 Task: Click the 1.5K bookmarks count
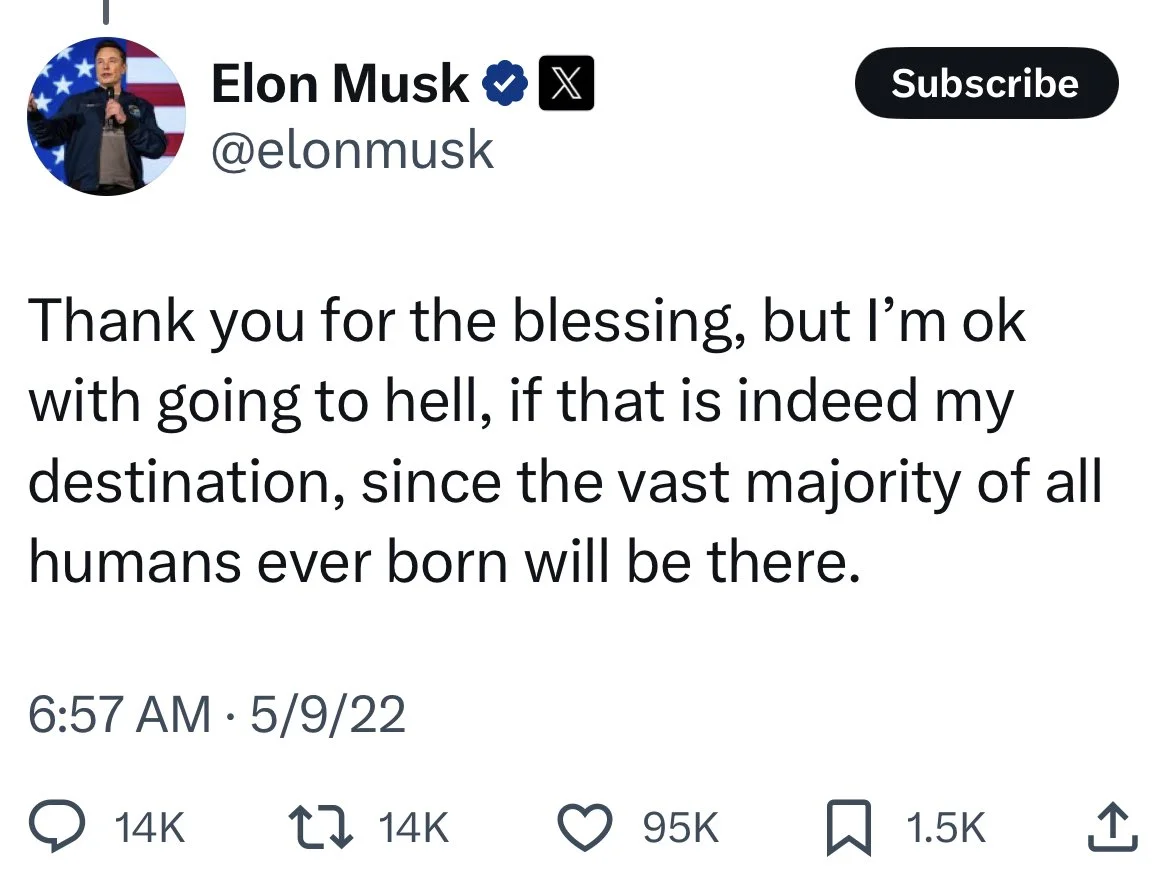(945, 828)
